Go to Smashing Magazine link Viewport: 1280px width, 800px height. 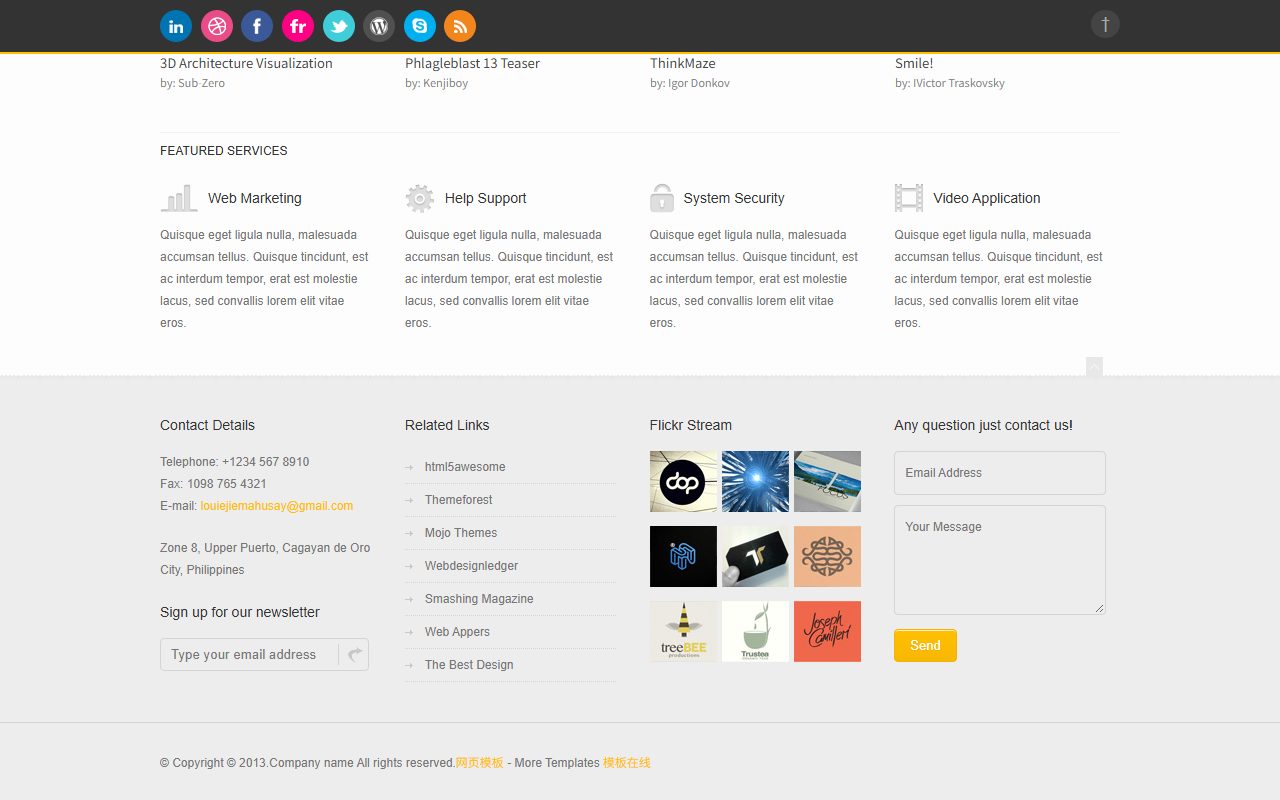click(479, 599)
